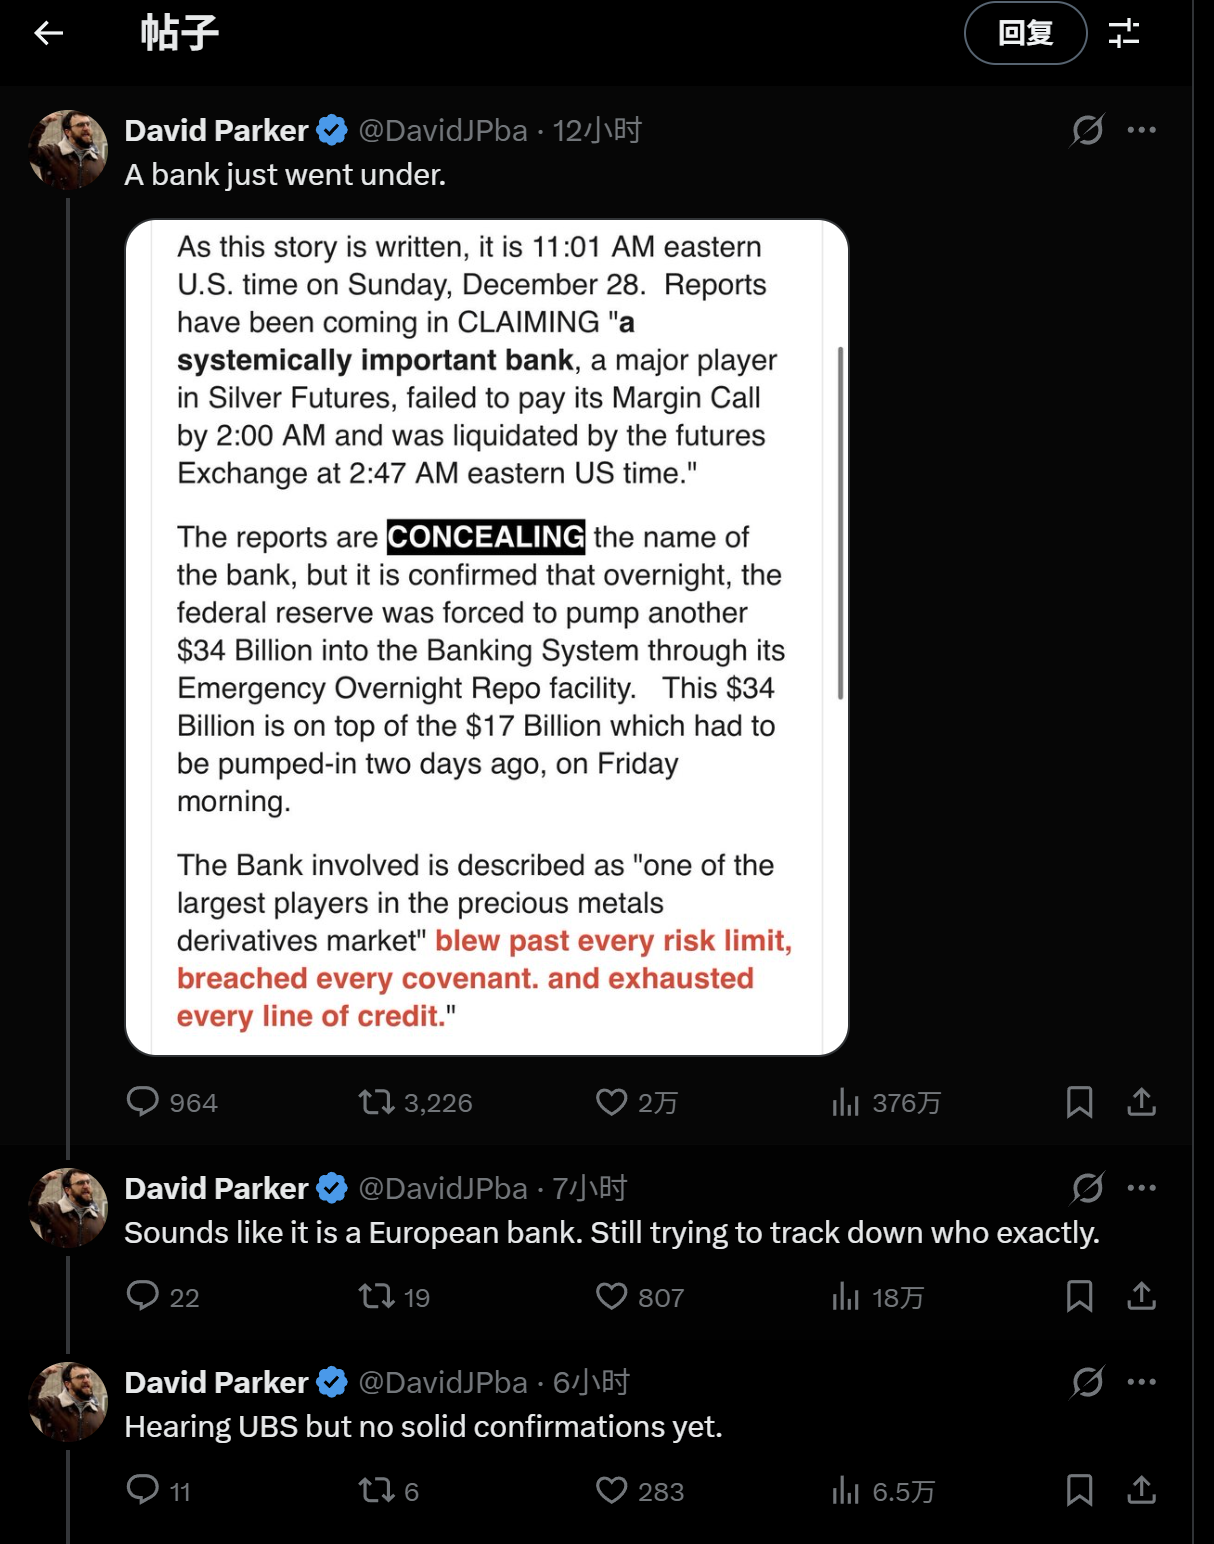Open the embedded news article image
1214x1544 pixels.
487,637
